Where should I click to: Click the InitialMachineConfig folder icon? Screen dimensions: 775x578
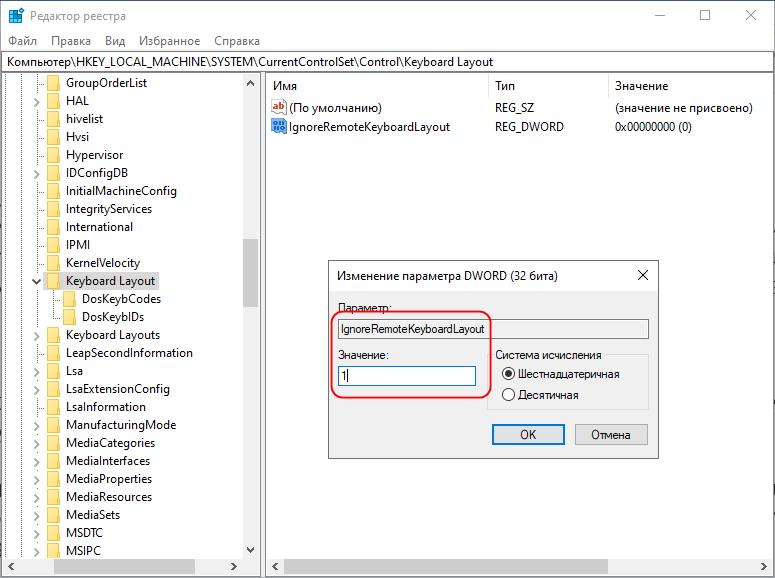[54, 191]
